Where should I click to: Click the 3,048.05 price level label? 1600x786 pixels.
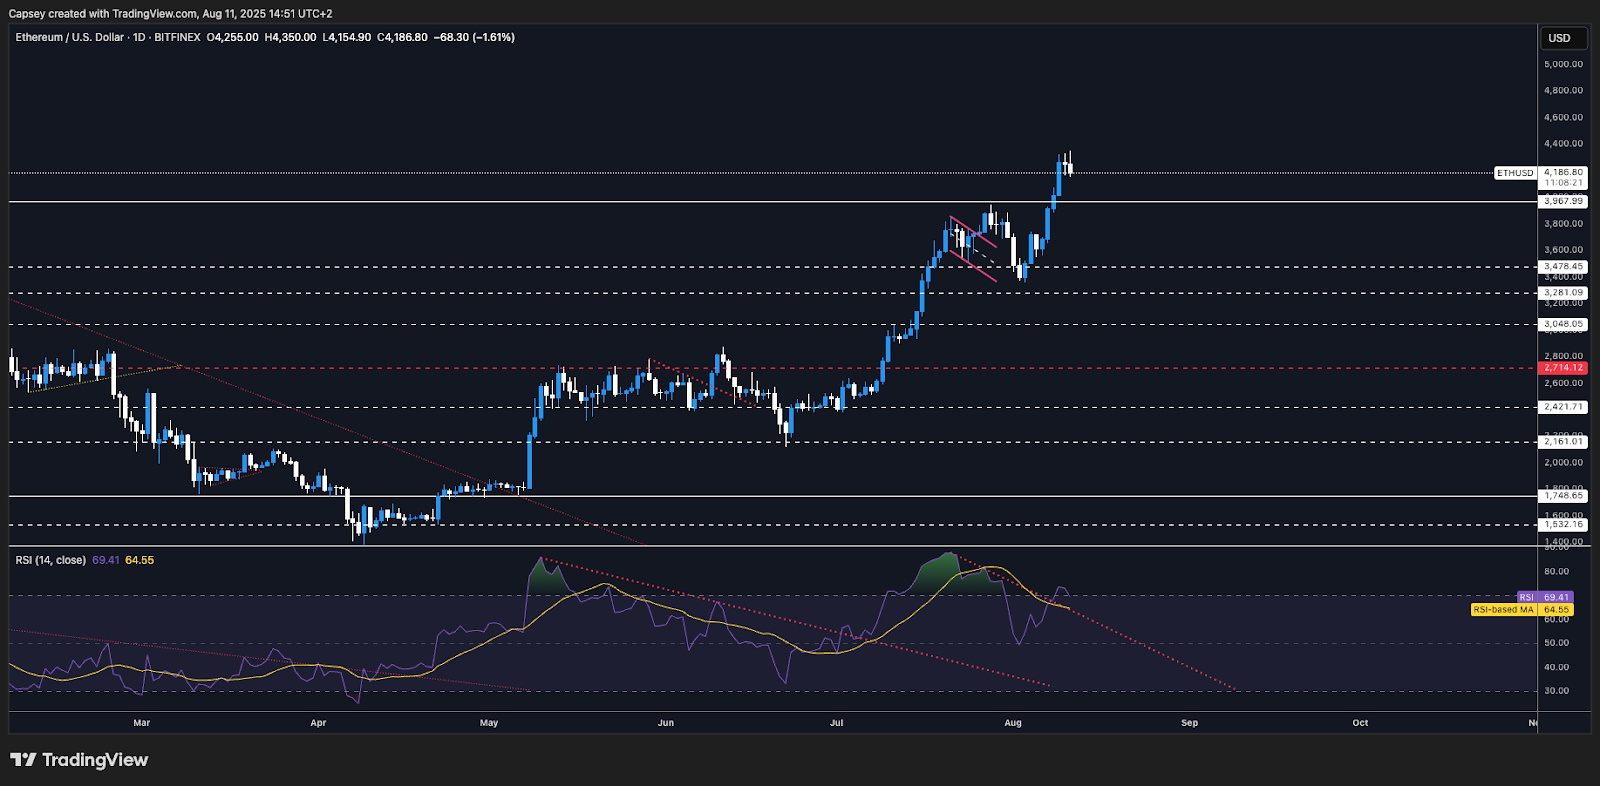click(1563, 324)
